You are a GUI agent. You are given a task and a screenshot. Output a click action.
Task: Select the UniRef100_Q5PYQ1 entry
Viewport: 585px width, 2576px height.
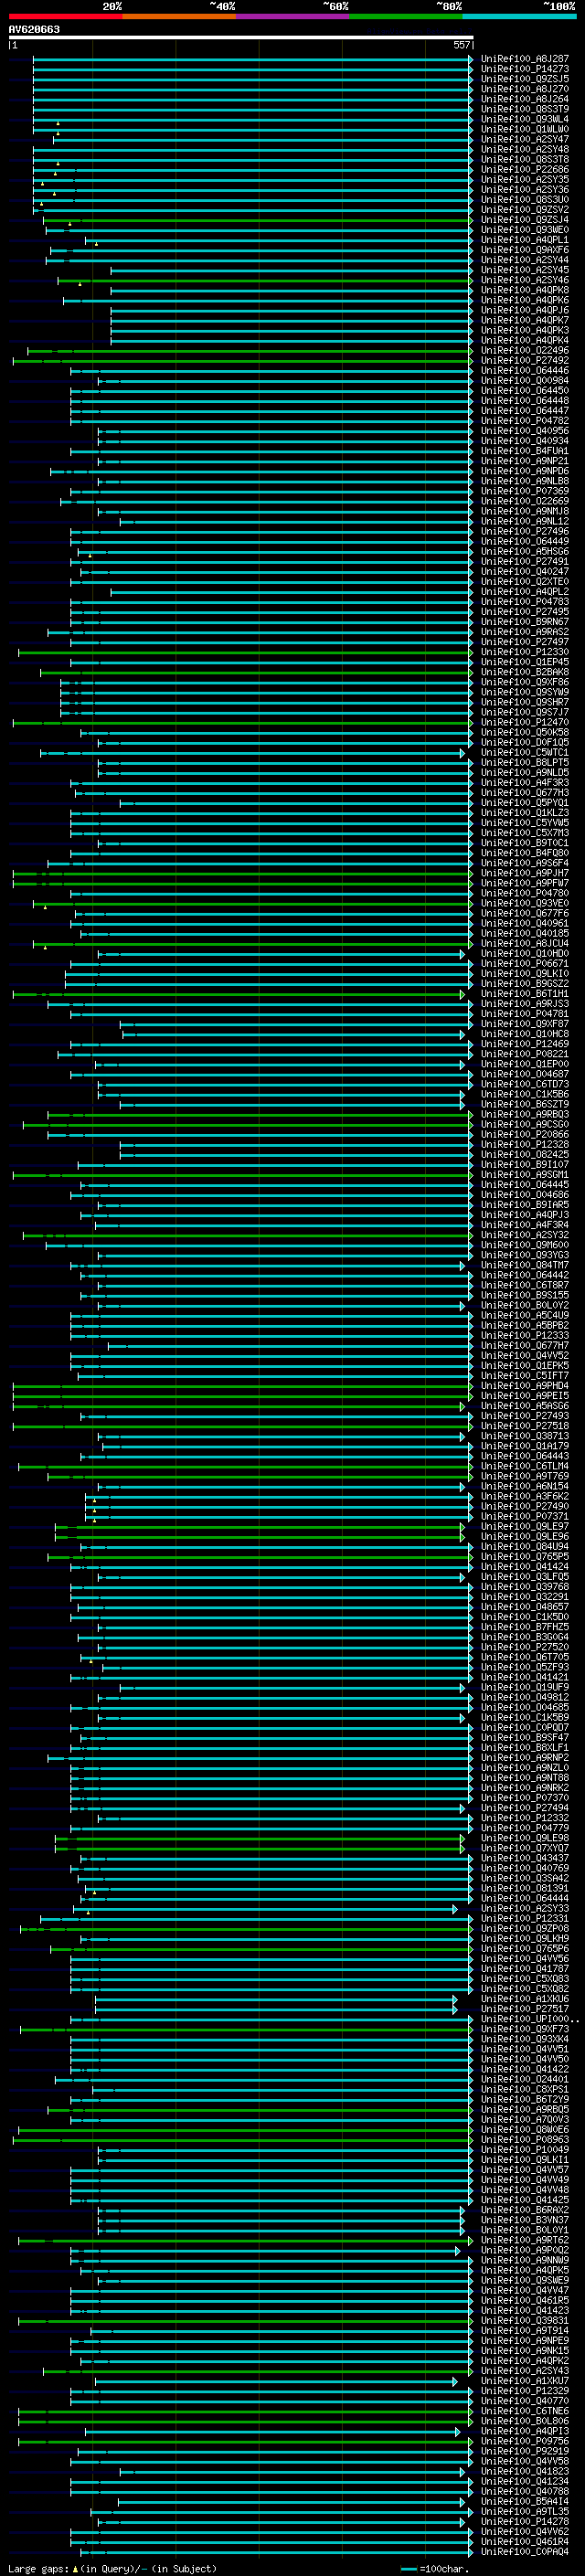click(x=524, y=803)
